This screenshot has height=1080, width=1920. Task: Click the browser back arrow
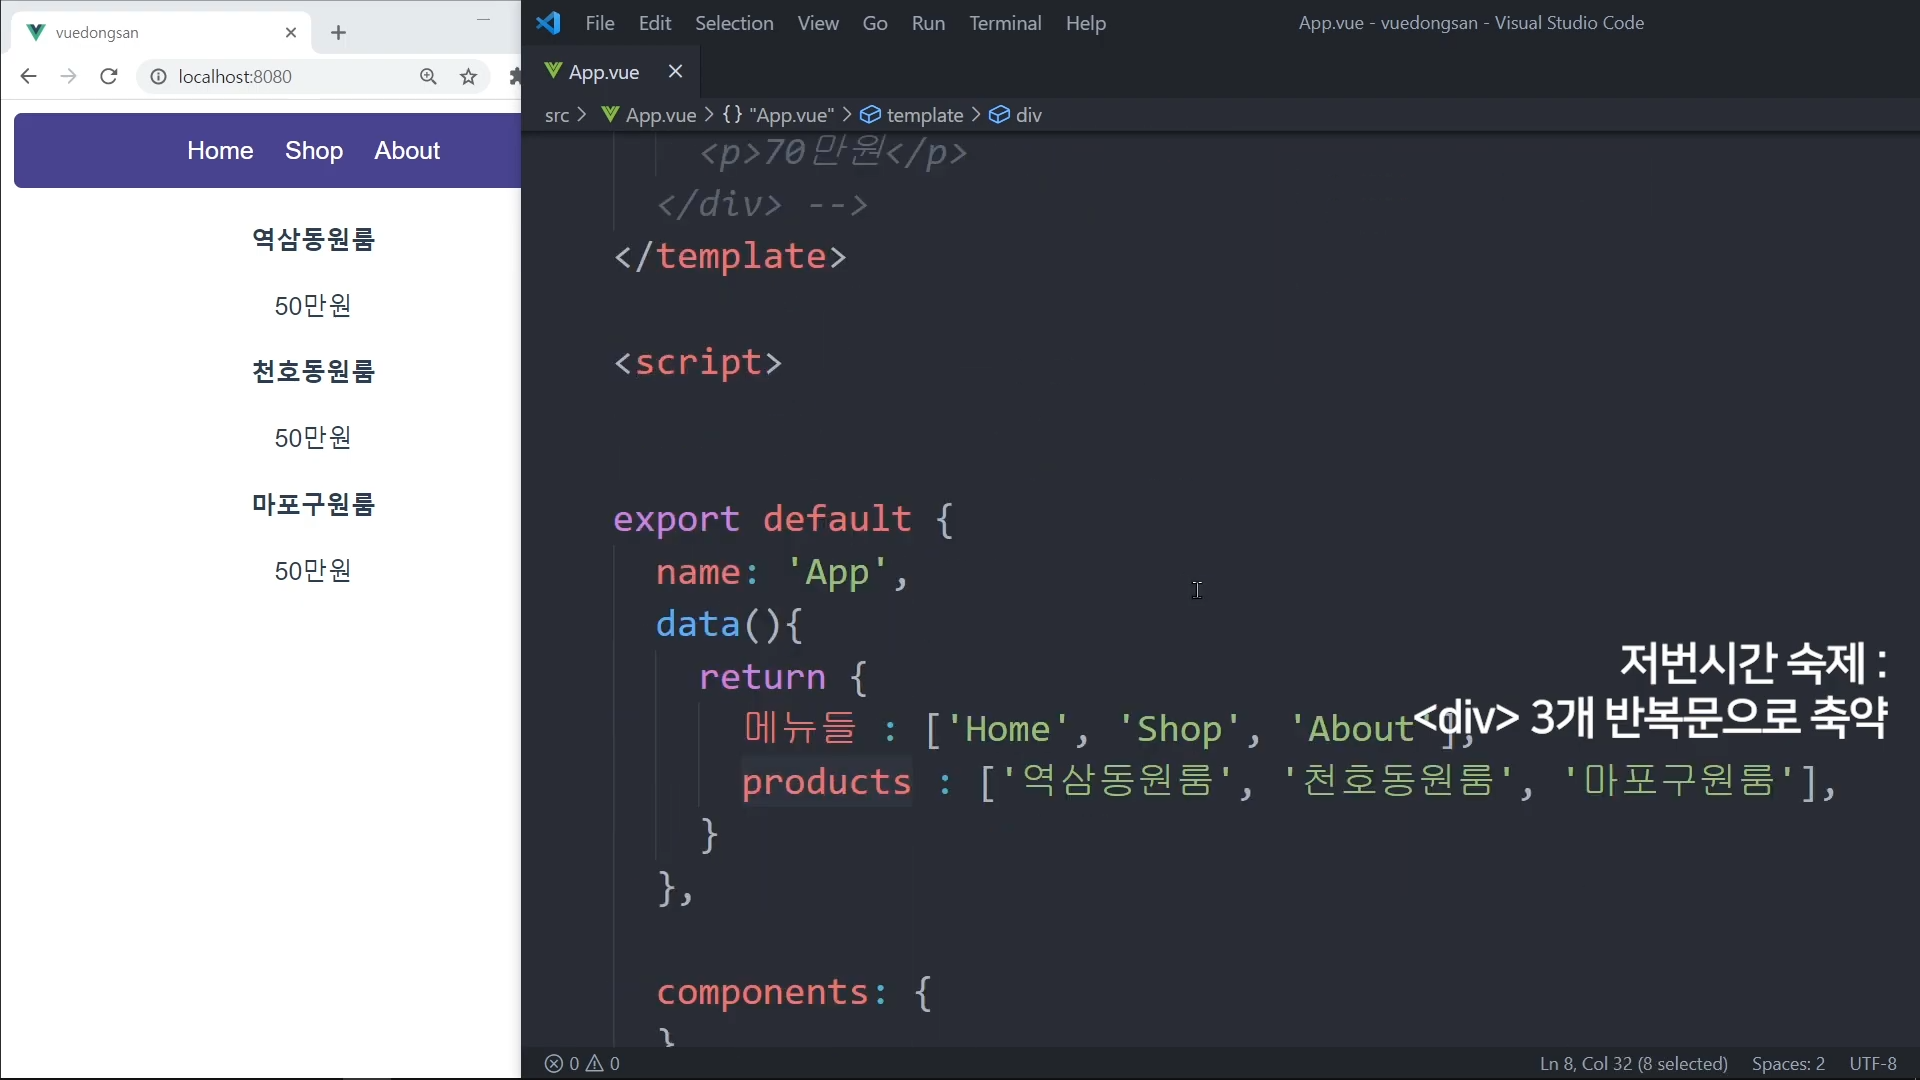[28, 77]
